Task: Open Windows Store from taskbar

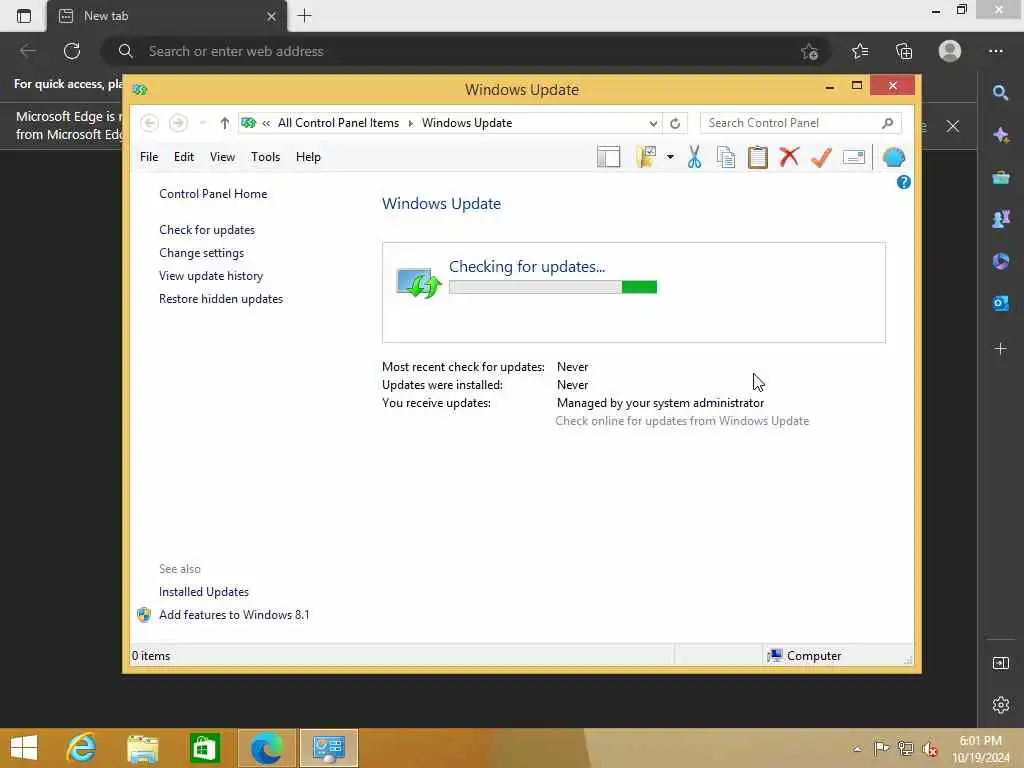Action: point(204,748)
